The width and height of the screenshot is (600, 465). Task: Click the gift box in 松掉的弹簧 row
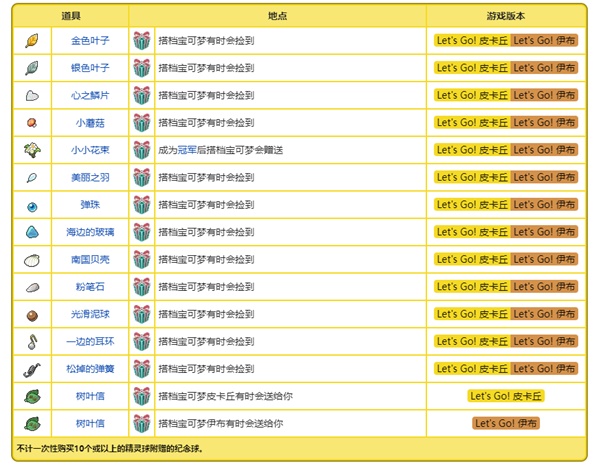(142, 369)
